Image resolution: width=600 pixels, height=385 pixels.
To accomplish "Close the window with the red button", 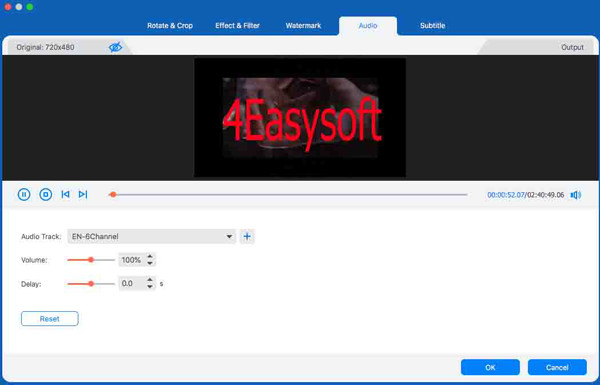I will (8, 7).
